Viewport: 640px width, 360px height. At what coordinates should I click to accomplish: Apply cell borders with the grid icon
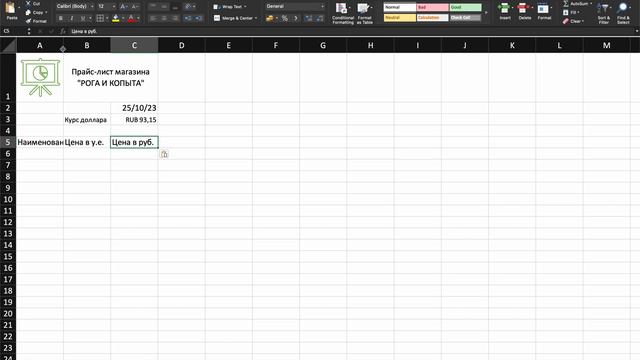(x=100, y=18)
